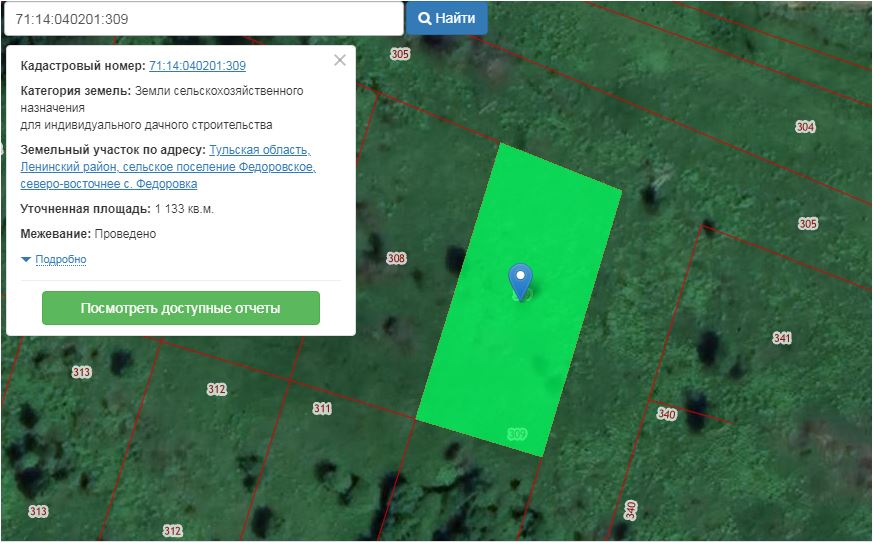Screen dimensions: 873x543
Task: Close the parcel info popup
Action: pyautogui.click(x=340, y=60)
